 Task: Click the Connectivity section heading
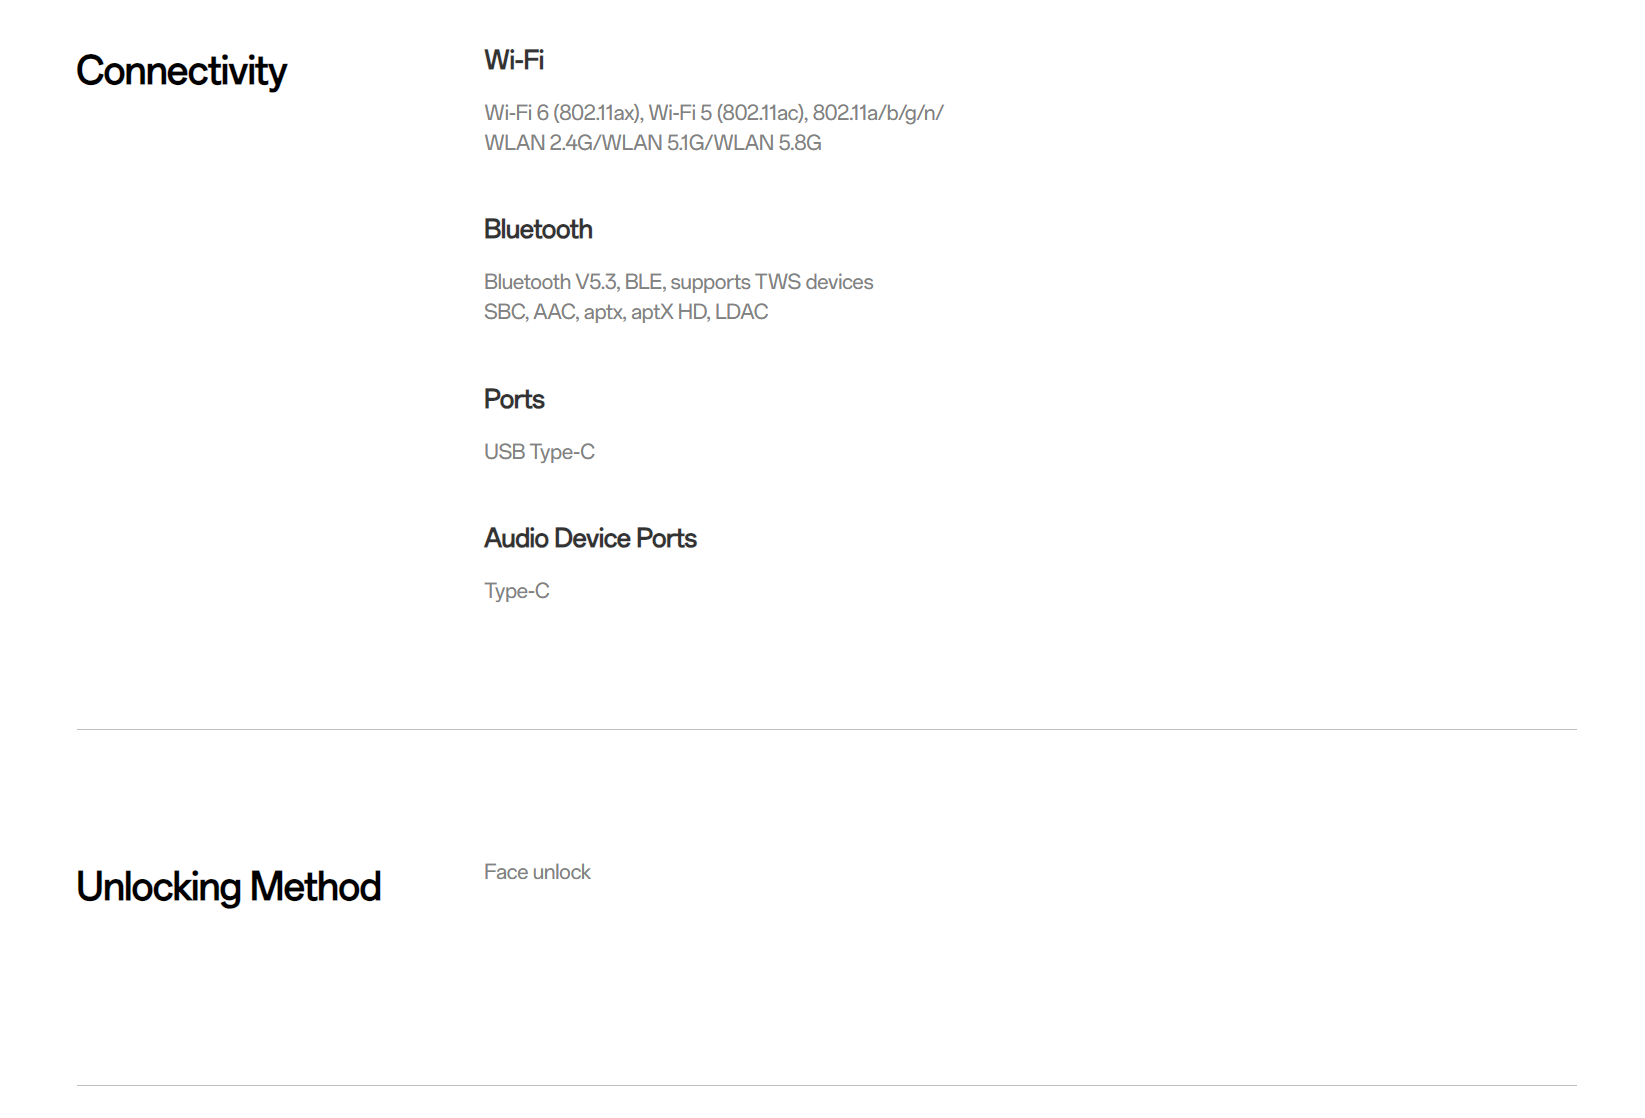(x=181, y=71)
